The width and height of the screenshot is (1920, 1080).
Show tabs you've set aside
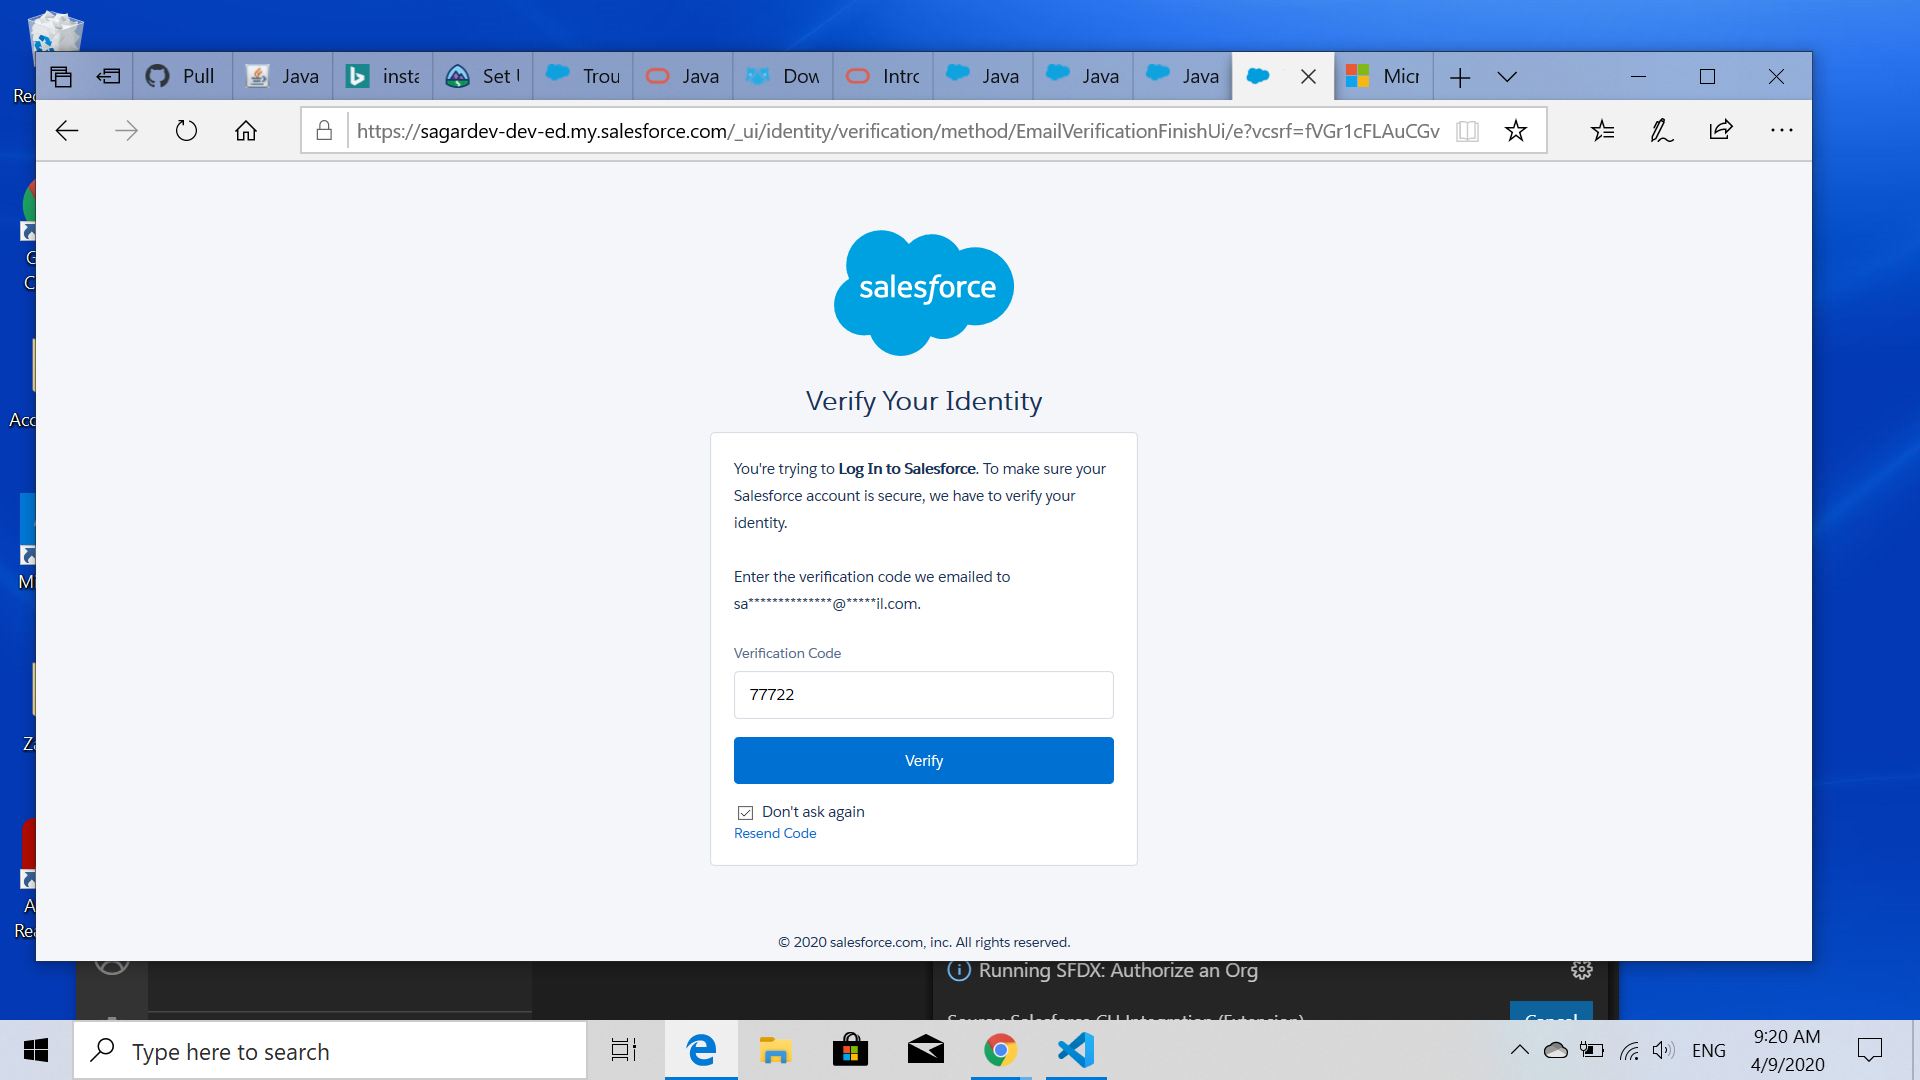point(61,76)
